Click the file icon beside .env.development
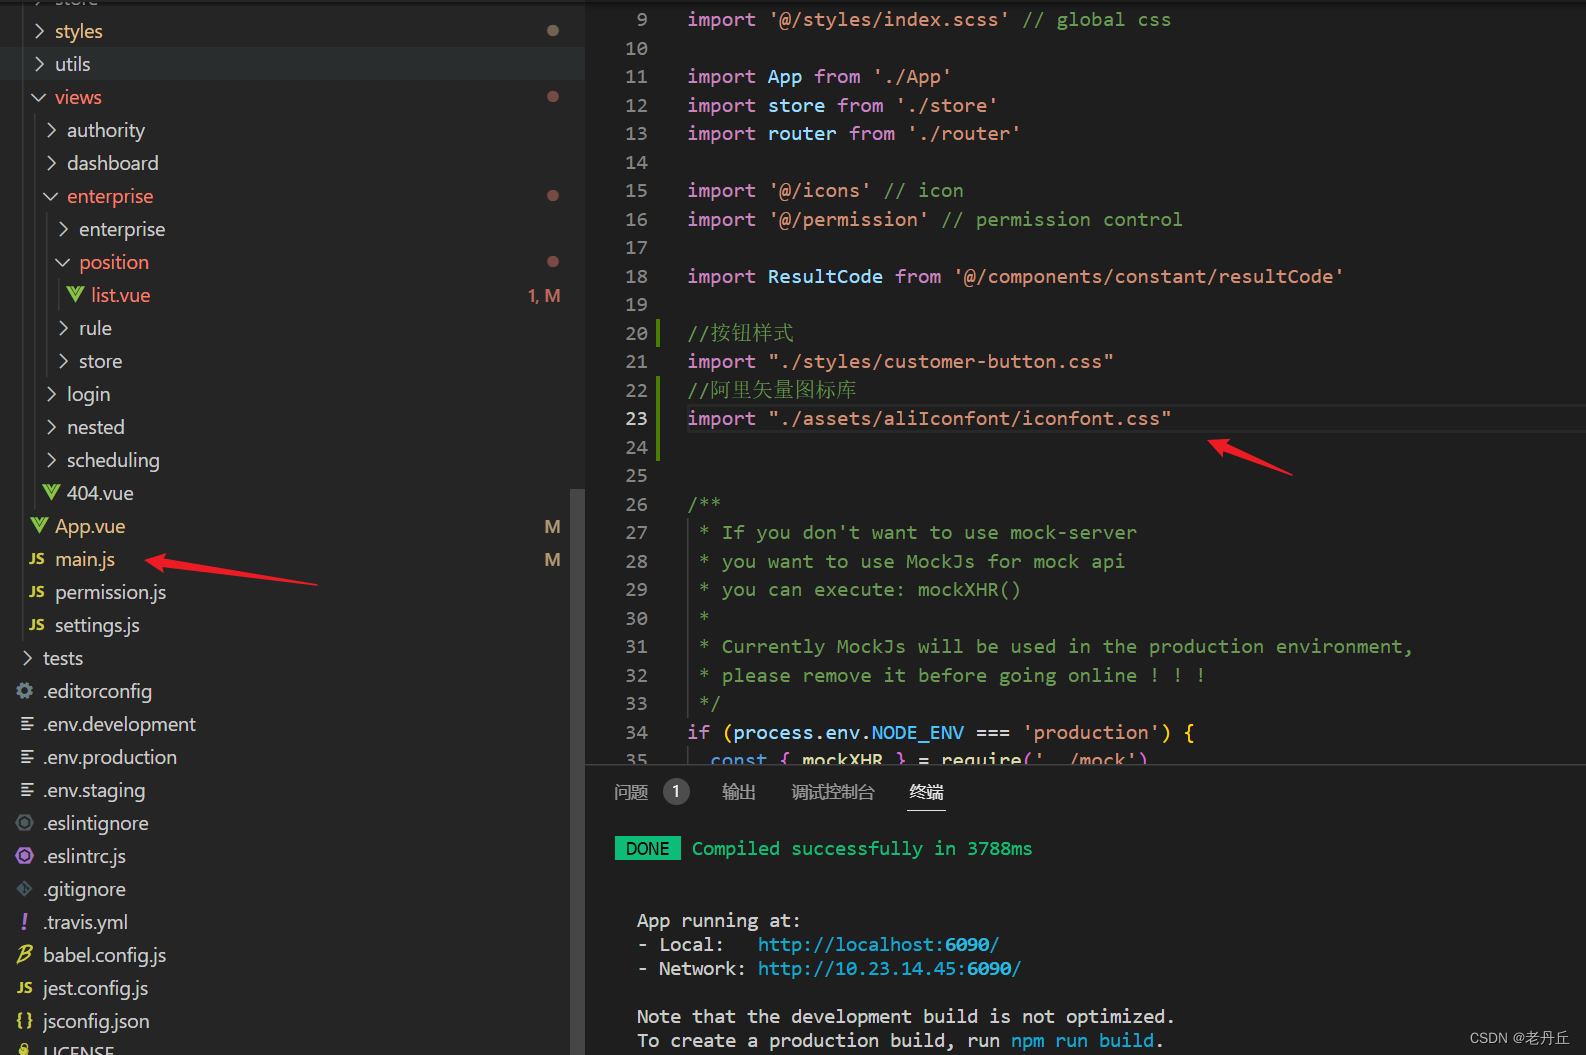This screenshot has height=1055, width=1586. tap(27, 724)
